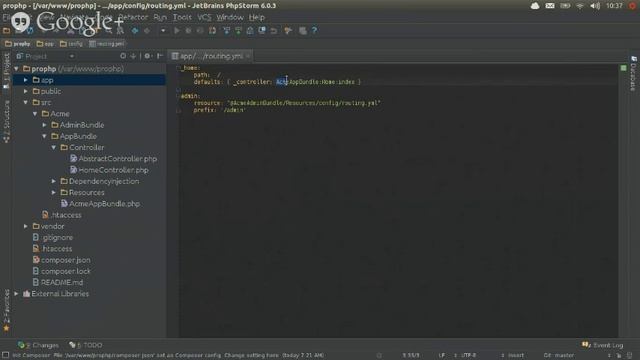
Task: Hide the Project panel with the hide icon
Action: click(160, 56)
